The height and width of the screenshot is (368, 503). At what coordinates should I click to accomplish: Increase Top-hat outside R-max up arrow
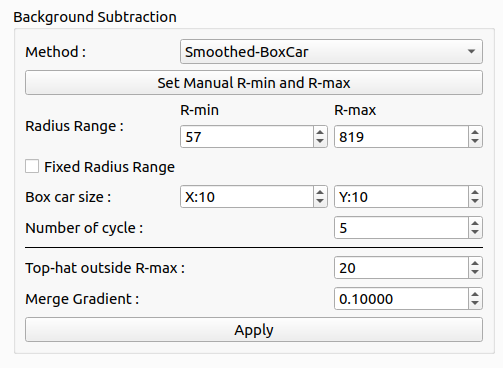[x=475, y=263]
